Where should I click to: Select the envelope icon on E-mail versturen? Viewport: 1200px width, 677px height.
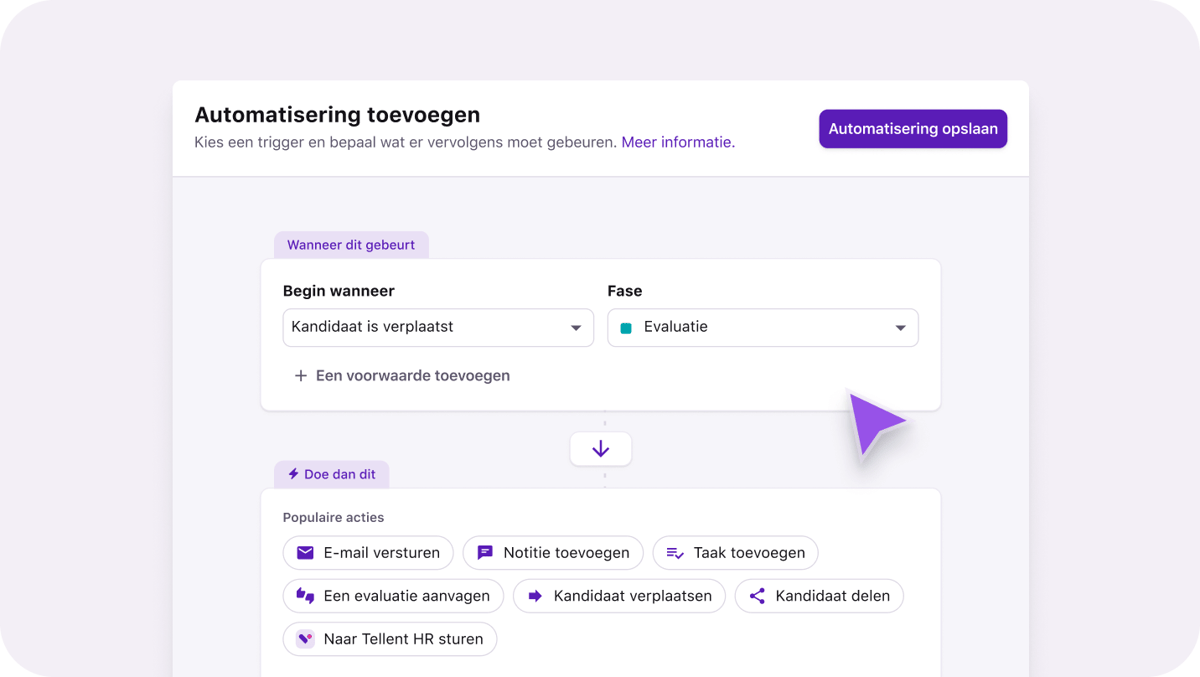(303, 552)
